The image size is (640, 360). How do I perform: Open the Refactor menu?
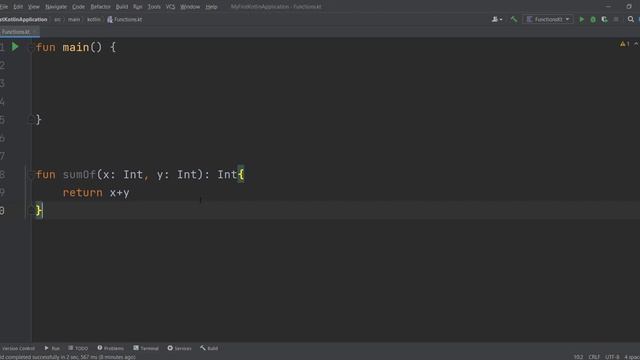pyautogui.click(x=100, y=7)
